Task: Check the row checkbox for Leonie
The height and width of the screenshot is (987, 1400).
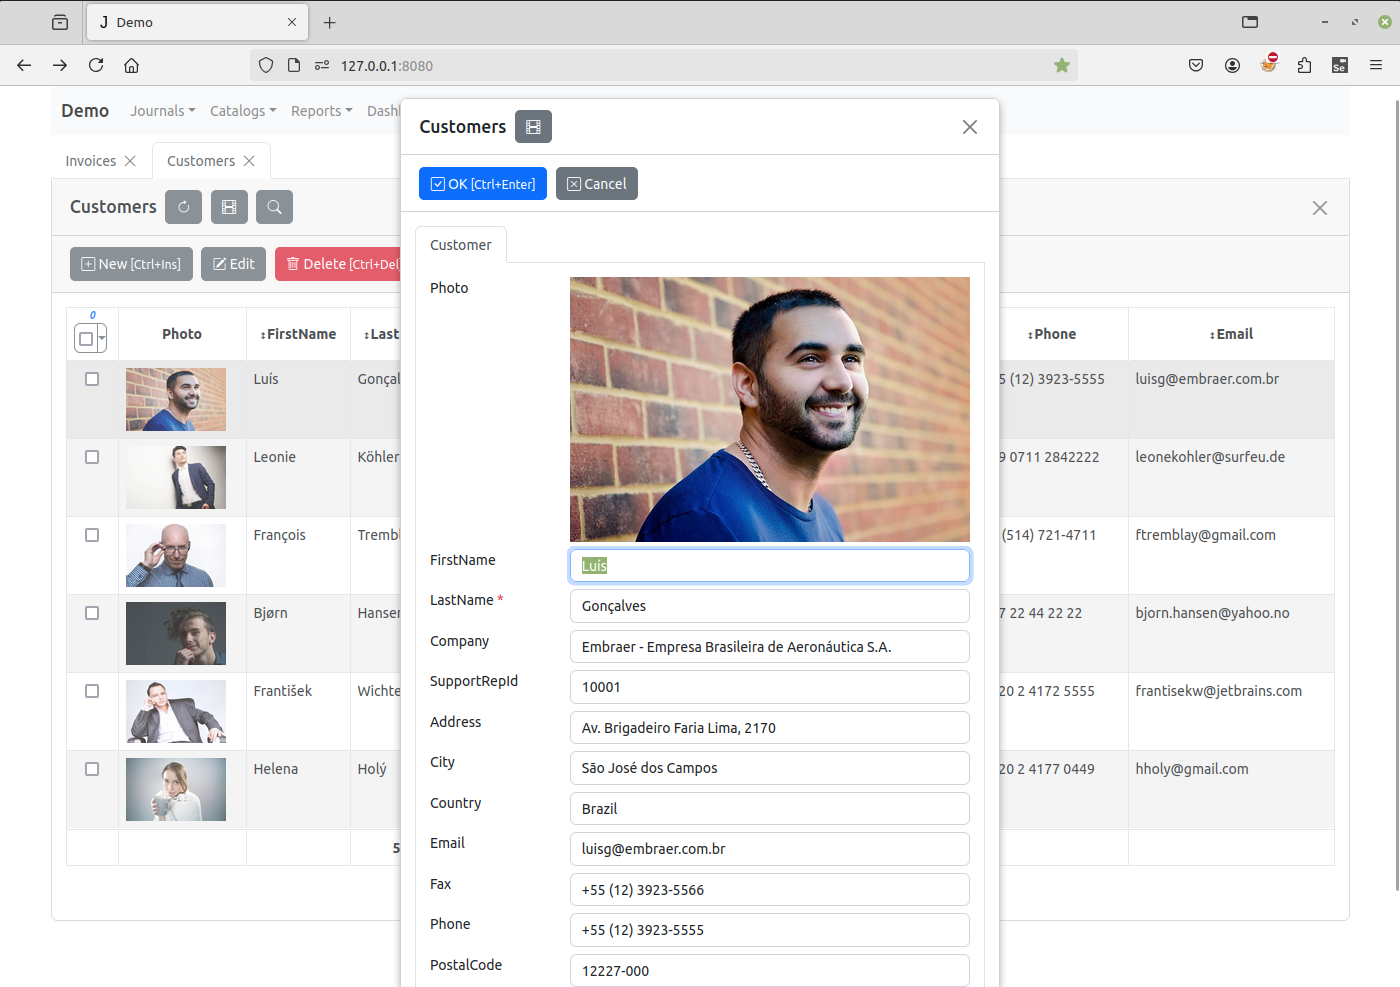Action: point(92,457)
